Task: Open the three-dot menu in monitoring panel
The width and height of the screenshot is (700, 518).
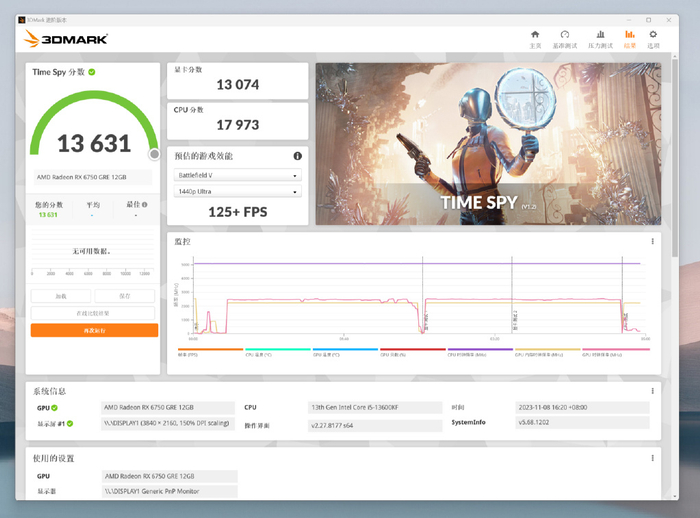Action: click(652, 241)
